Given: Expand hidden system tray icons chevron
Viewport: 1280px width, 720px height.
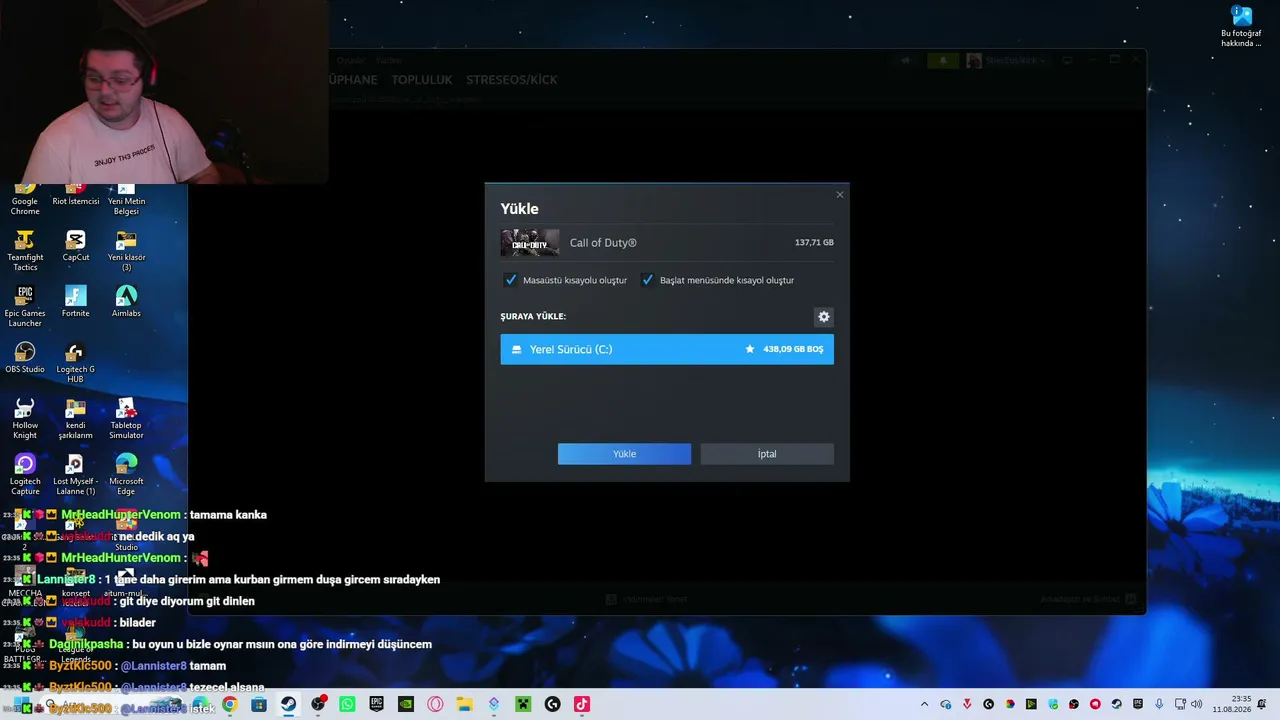Looking at the screenshot, I should coord(924,705).
